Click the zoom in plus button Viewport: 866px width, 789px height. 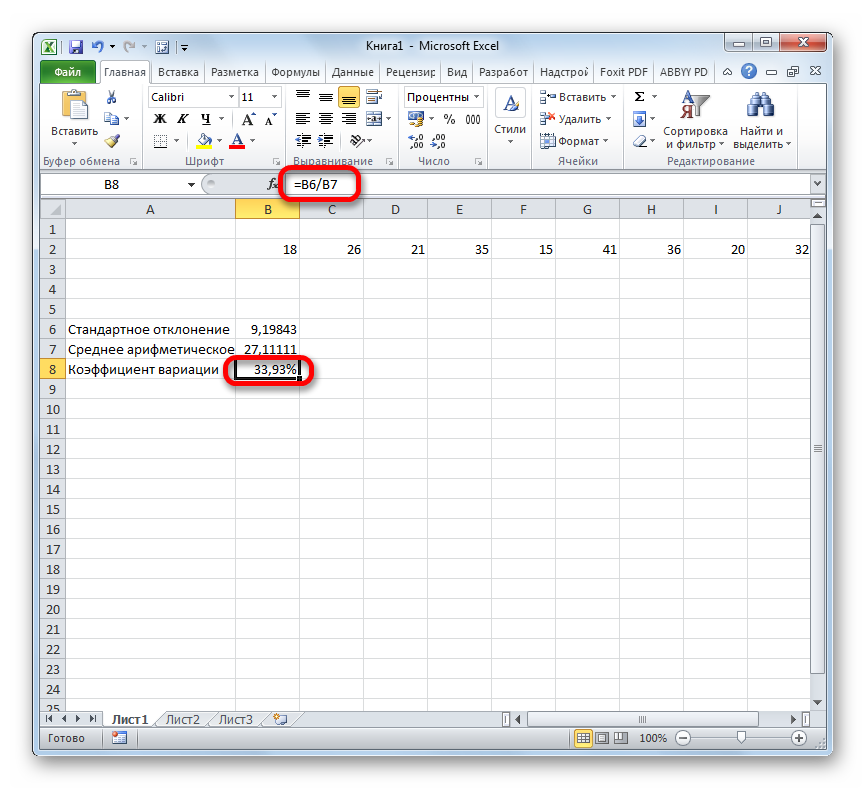(x=799, y=738)
